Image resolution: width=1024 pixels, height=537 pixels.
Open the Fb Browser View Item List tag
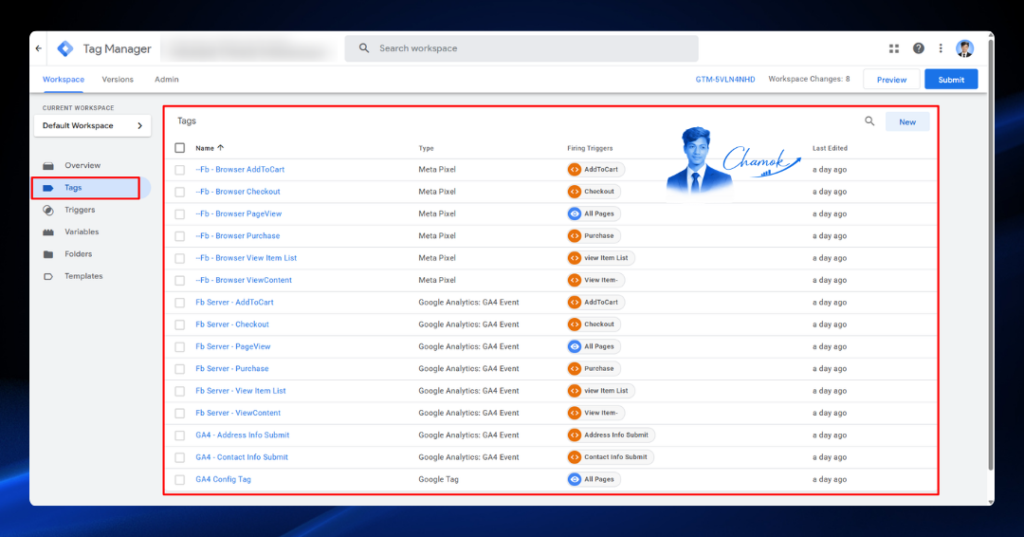coord(246,258)
